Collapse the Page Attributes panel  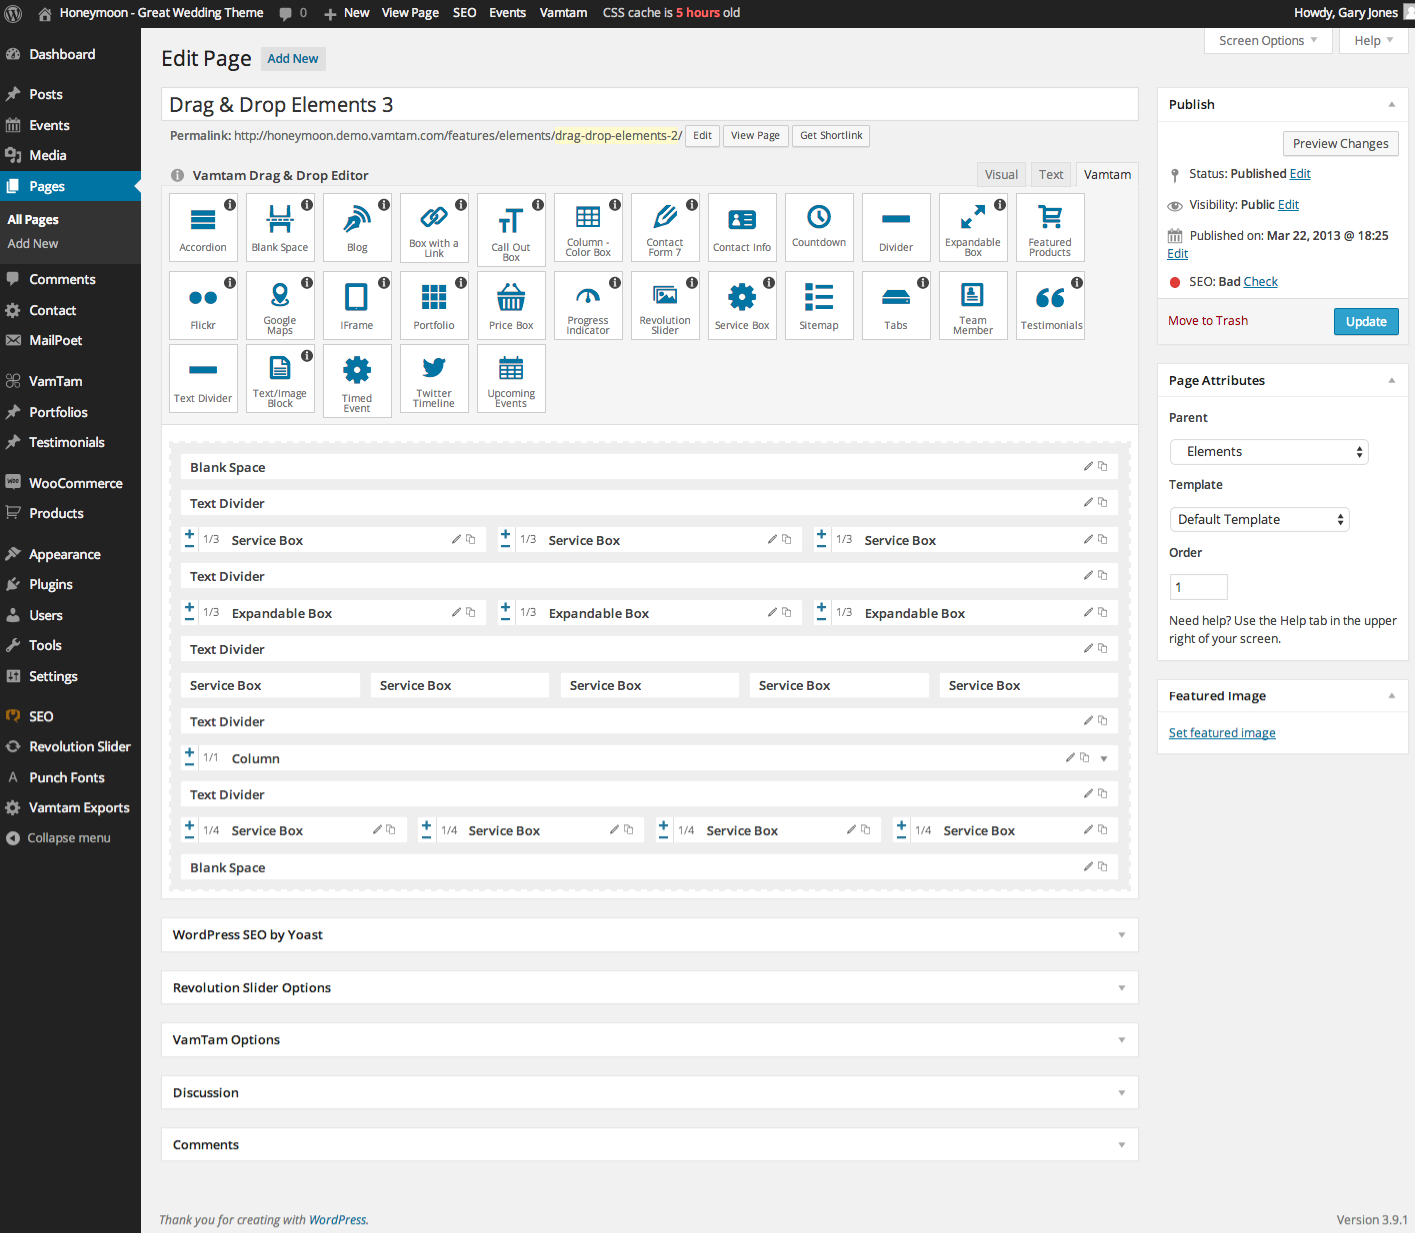click(x=1391, y=381)
